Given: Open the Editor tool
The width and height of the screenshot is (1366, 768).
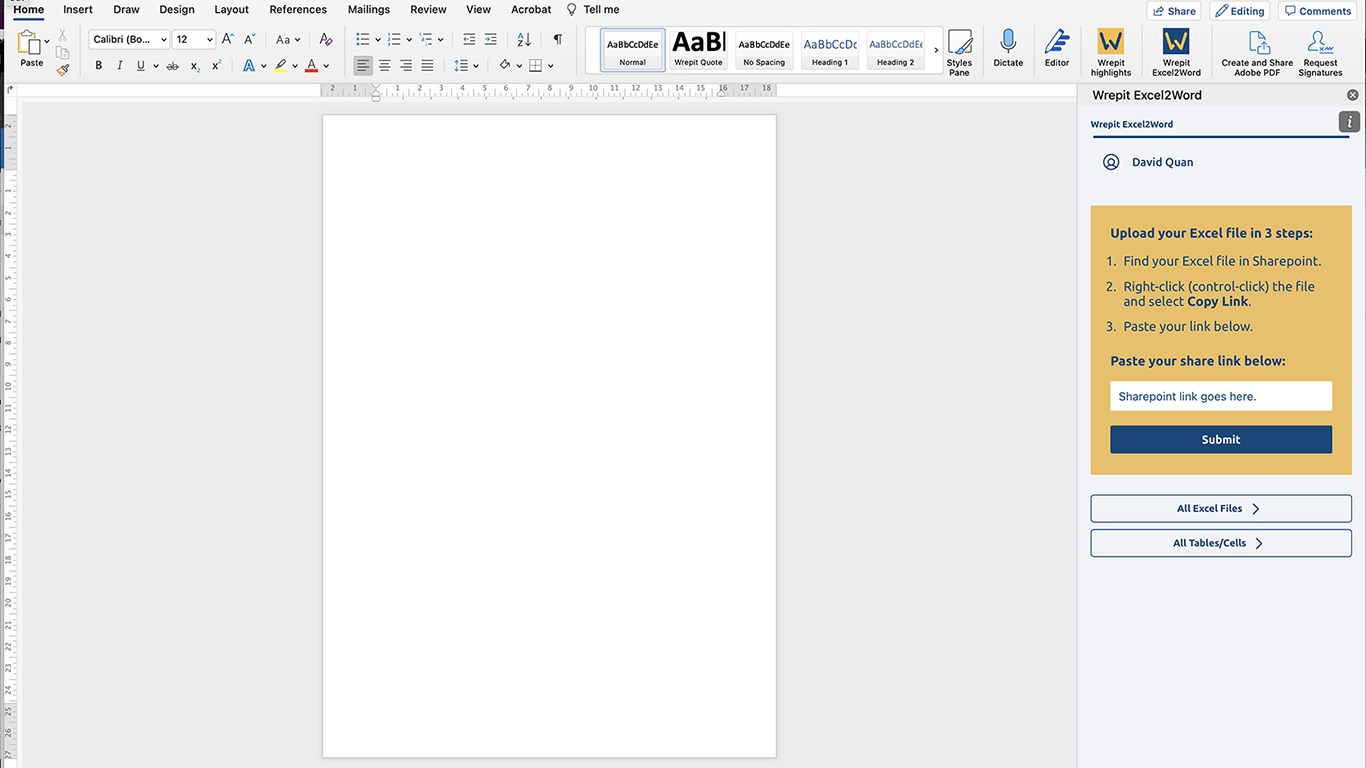Looking at the screenshot, I should 1057,49.
